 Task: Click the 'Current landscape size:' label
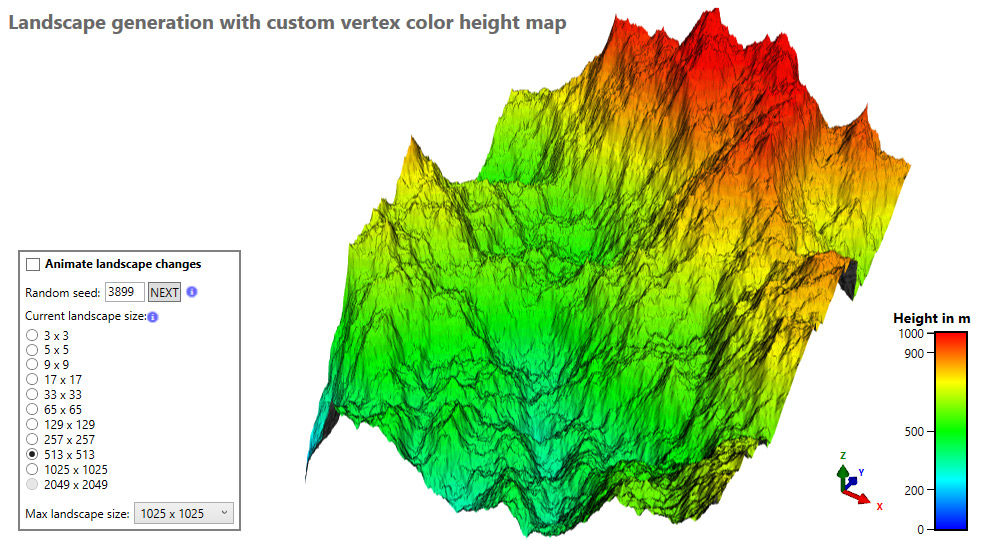point(85,316)
